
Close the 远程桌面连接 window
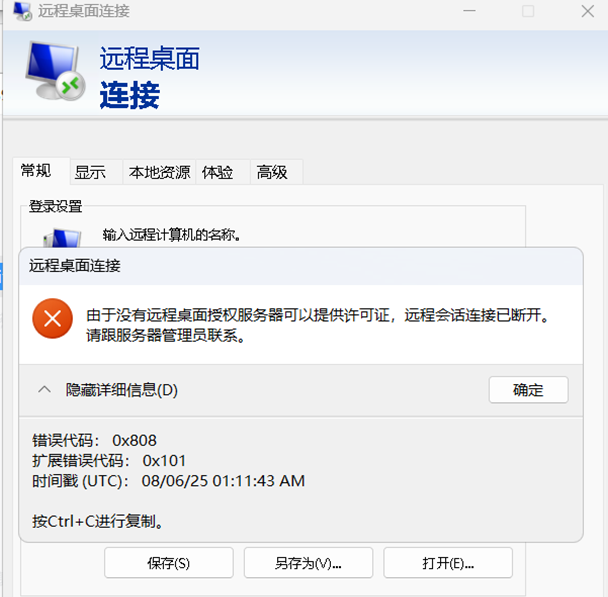[588, 11]
